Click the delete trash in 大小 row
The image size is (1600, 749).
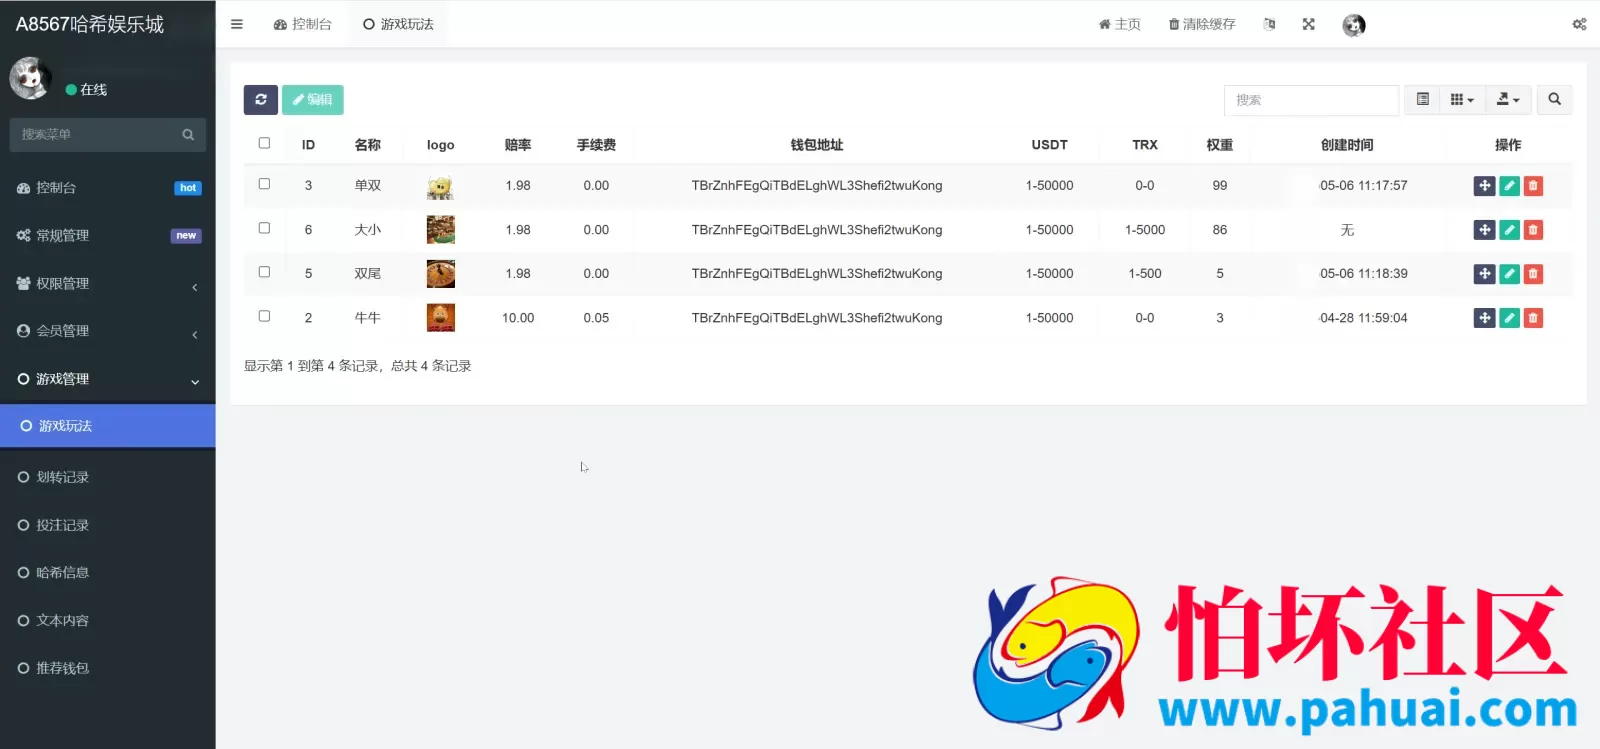point(1533,230)
